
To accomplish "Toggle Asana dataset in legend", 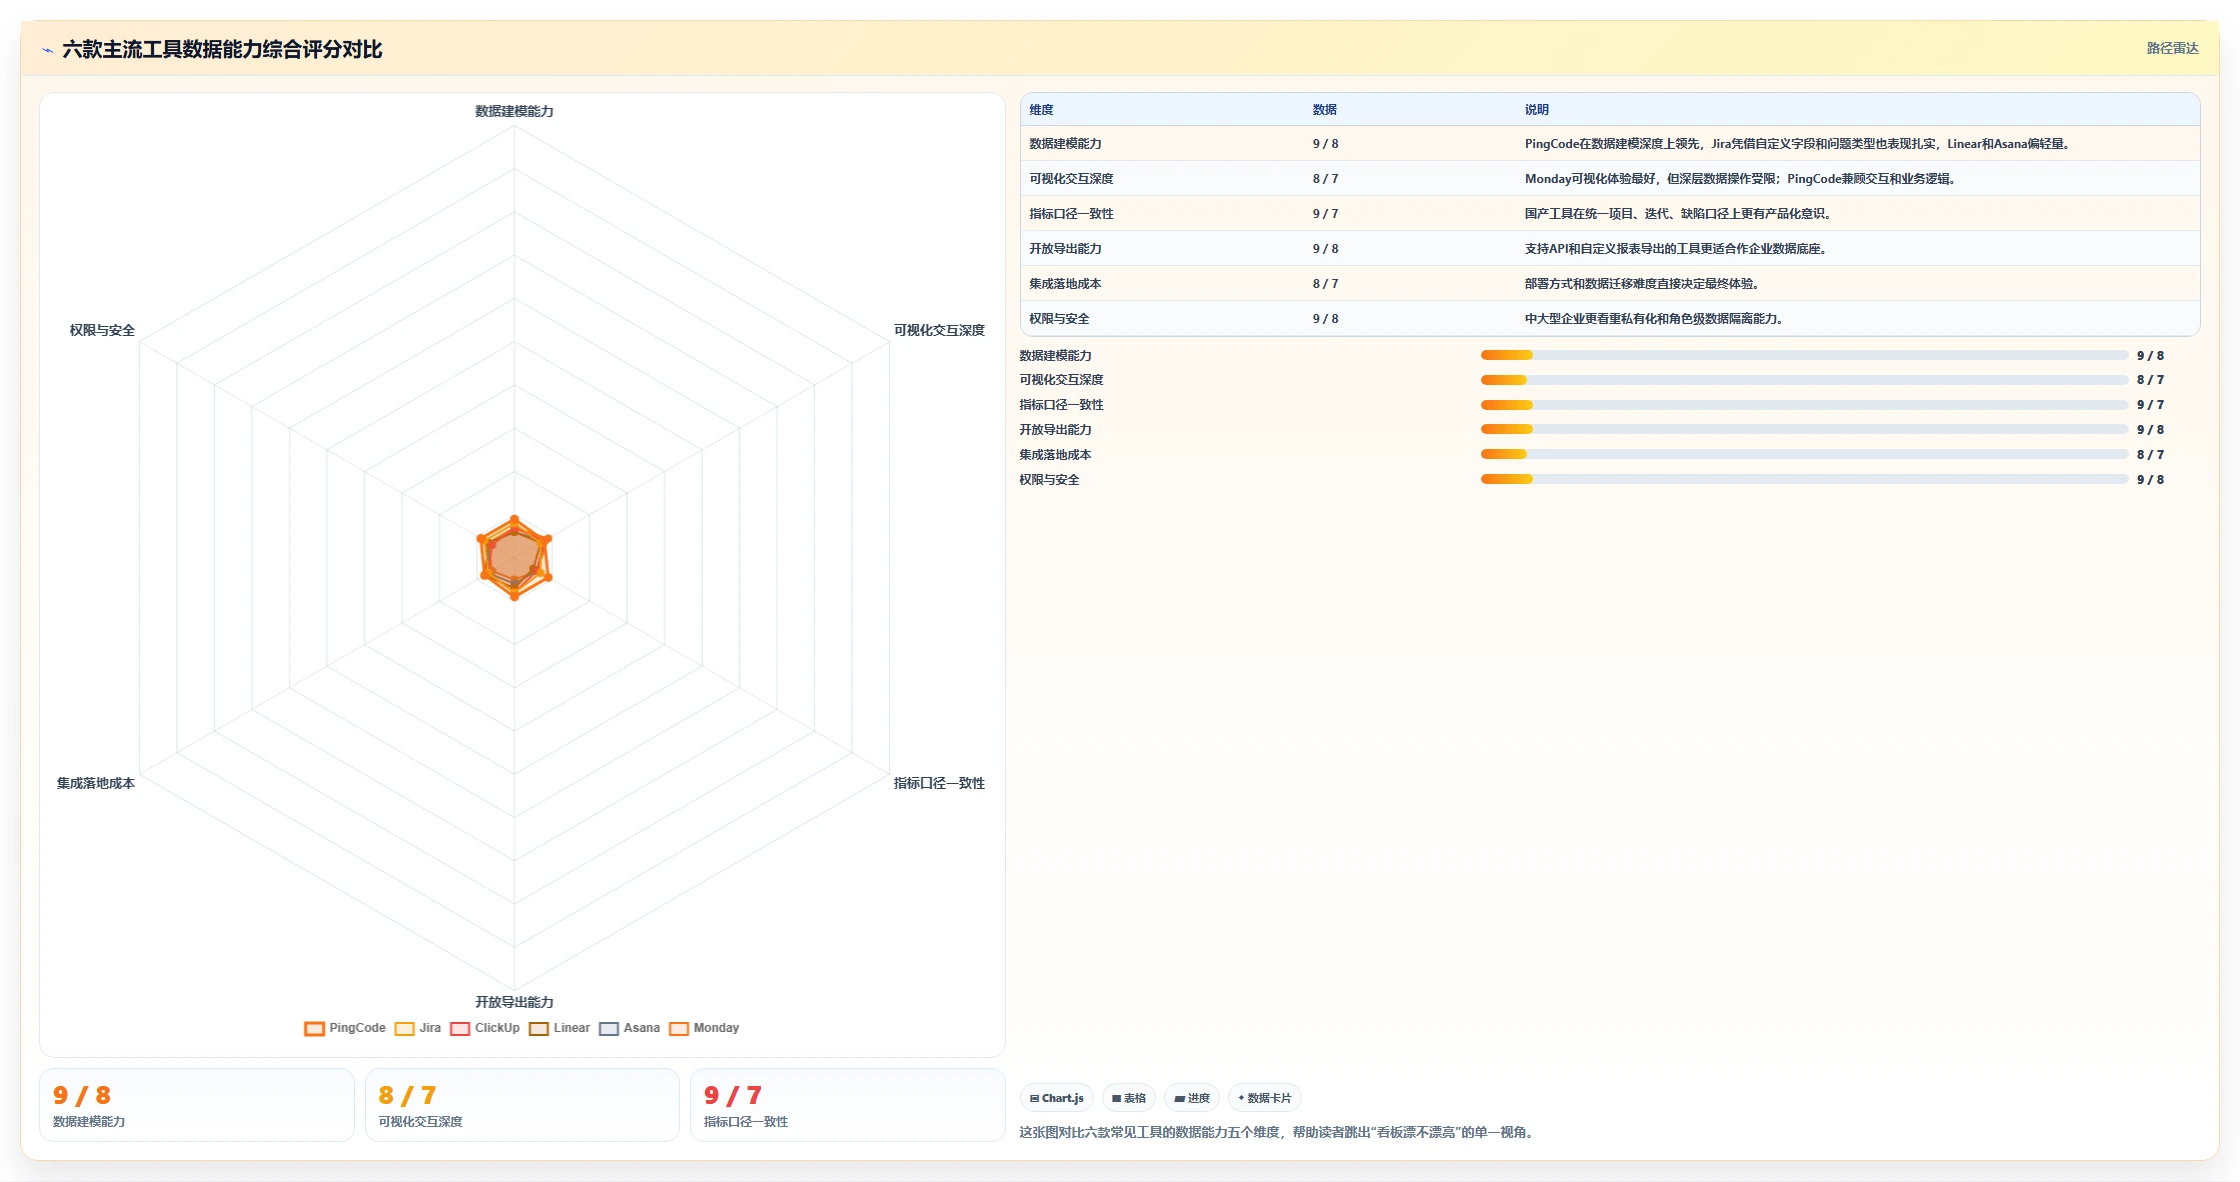I will click(629, 1028).
